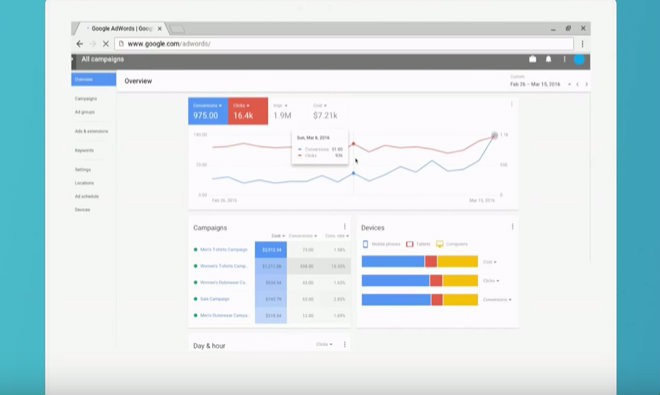
Task: Open the Women's Outerwear Campaign link
Action: 223,283
